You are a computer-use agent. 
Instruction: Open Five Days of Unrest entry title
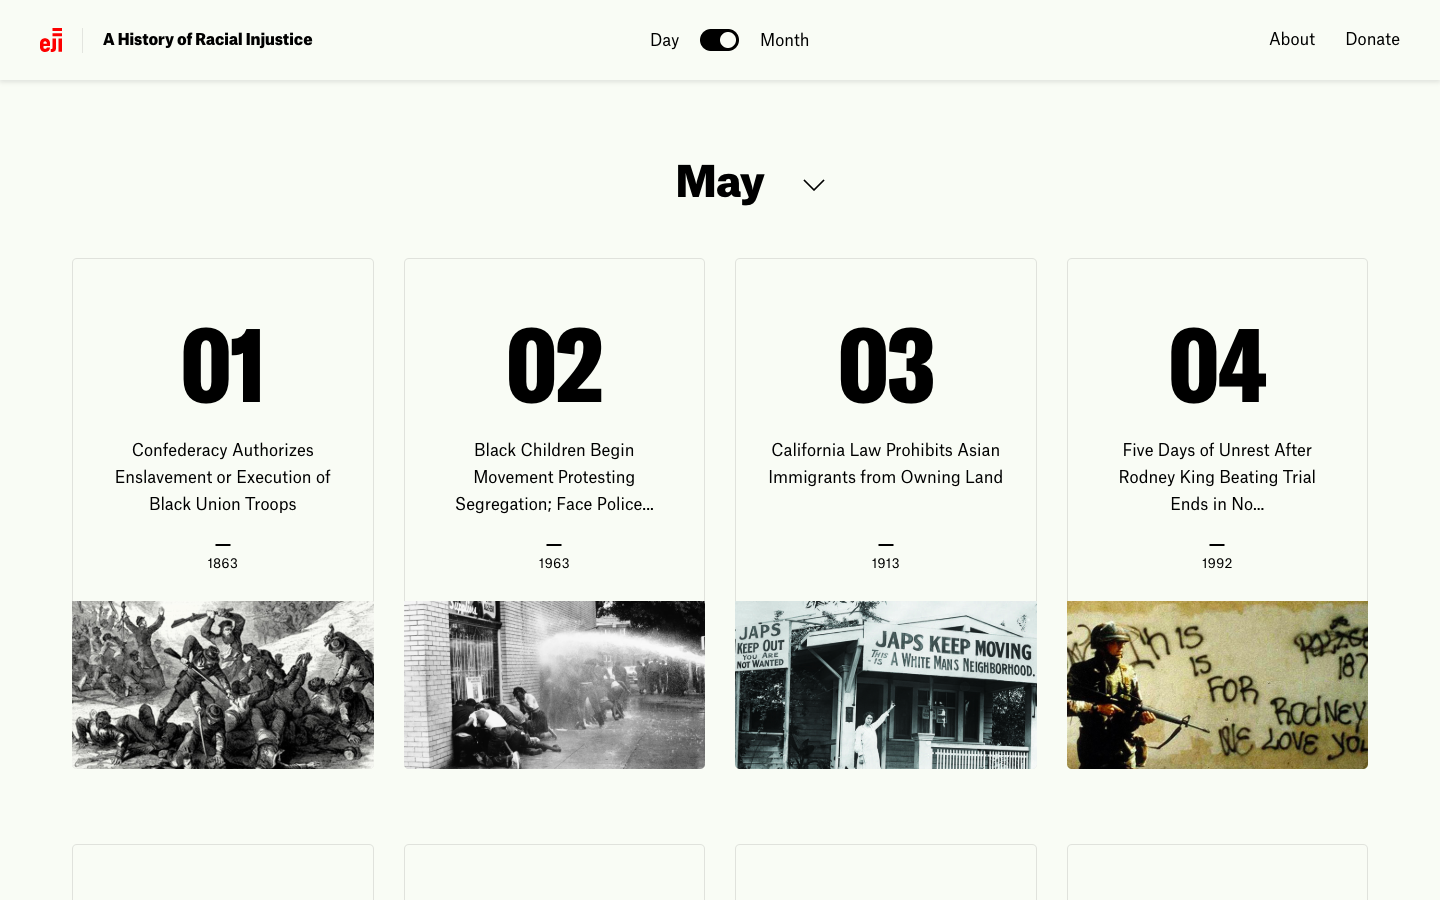pyautogui.click(x=1217, y=477)
